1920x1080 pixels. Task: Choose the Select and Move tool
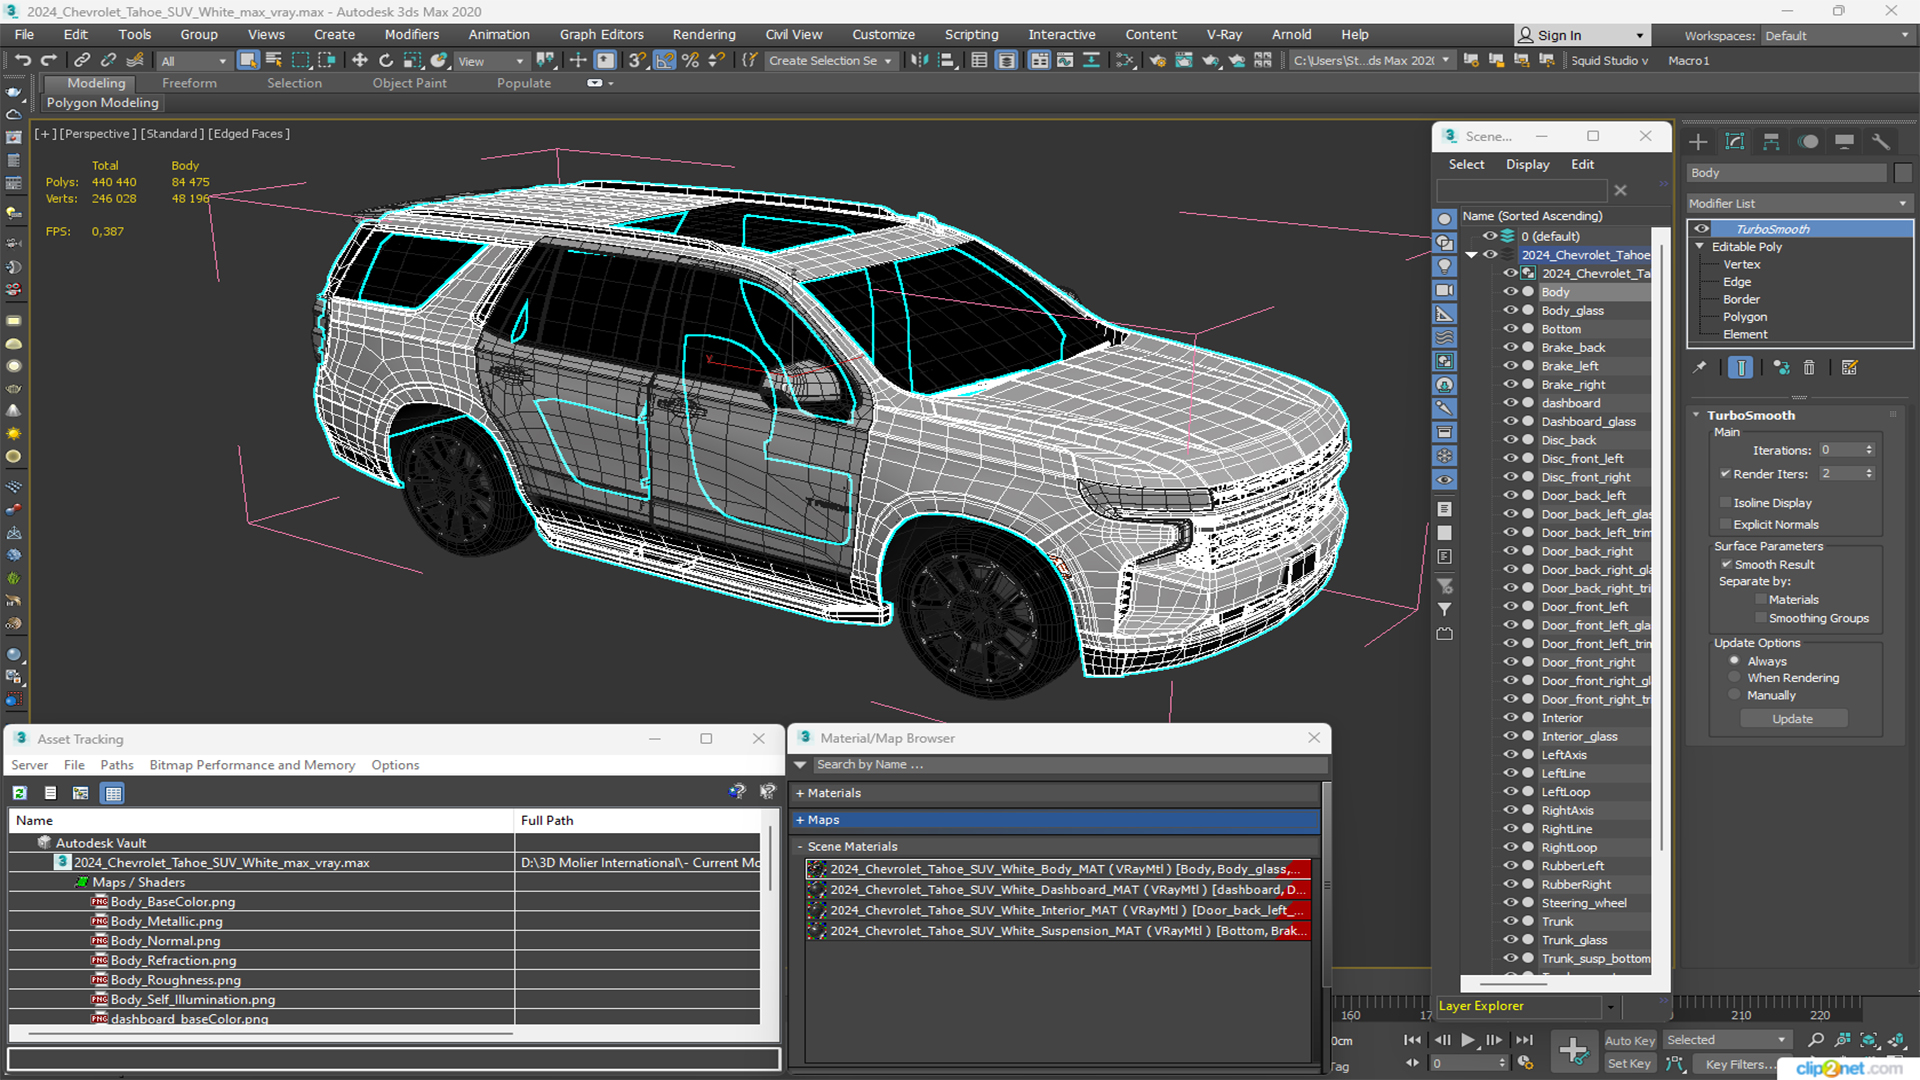point(360,61)
